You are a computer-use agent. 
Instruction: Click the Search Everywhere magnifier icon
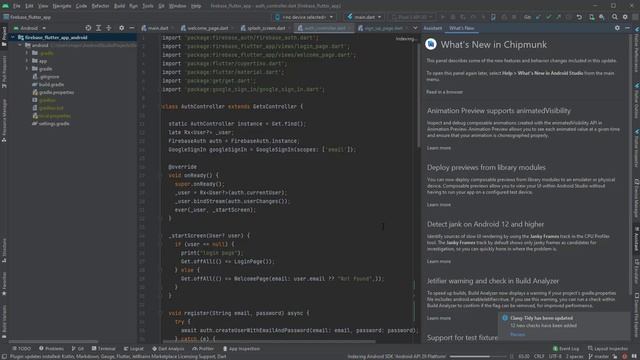click(614, 17)
